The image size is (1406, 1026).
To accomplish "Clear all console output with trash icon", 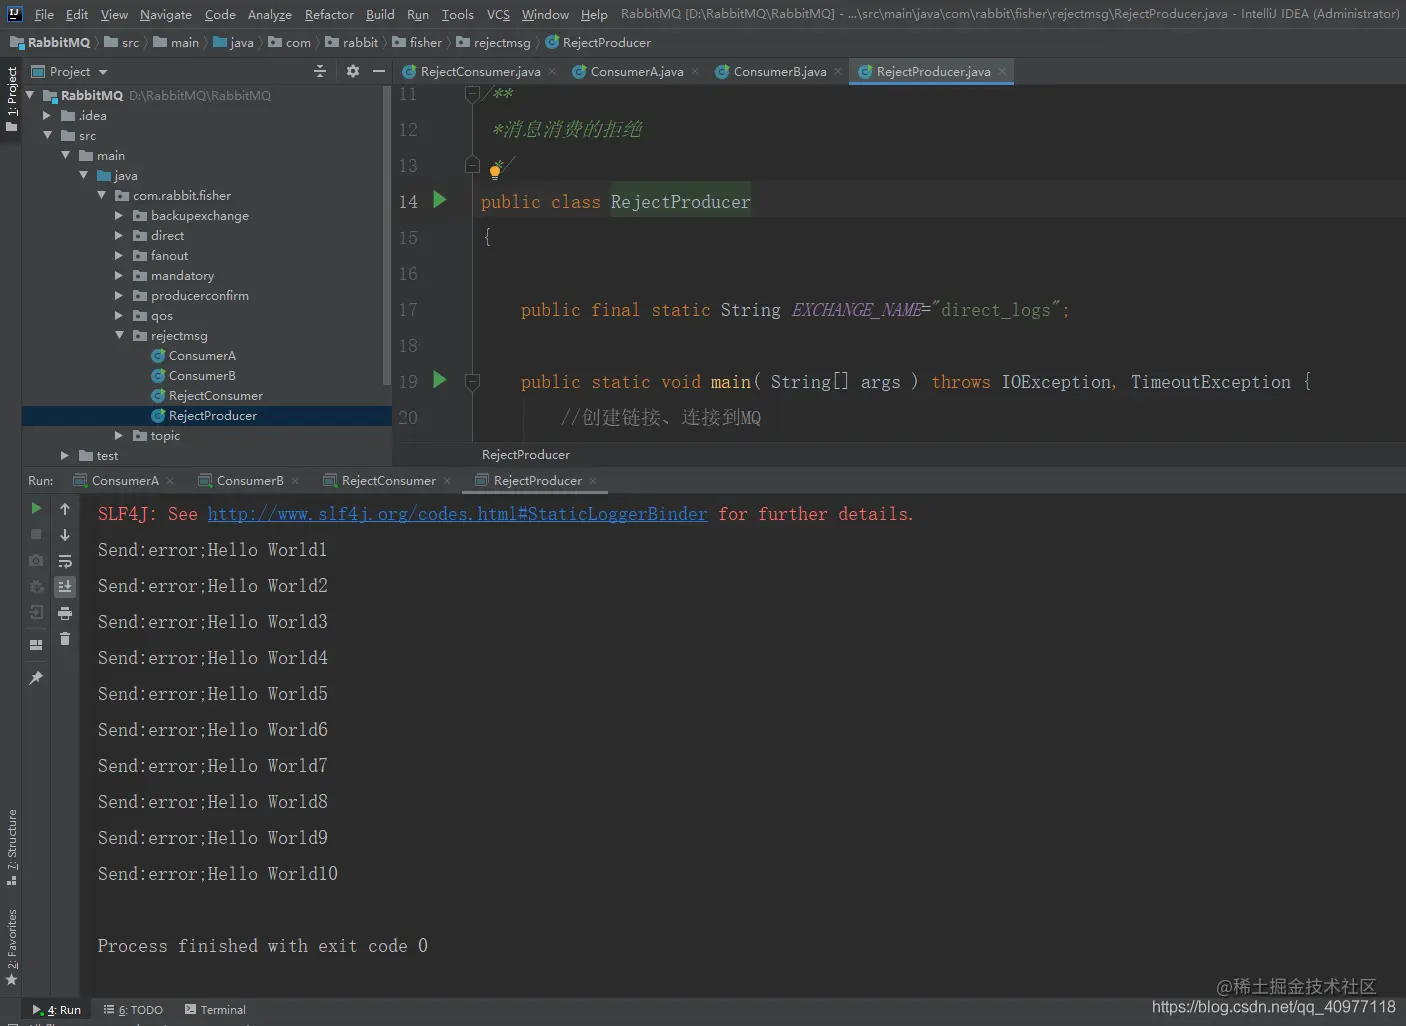I will point(65,639).
